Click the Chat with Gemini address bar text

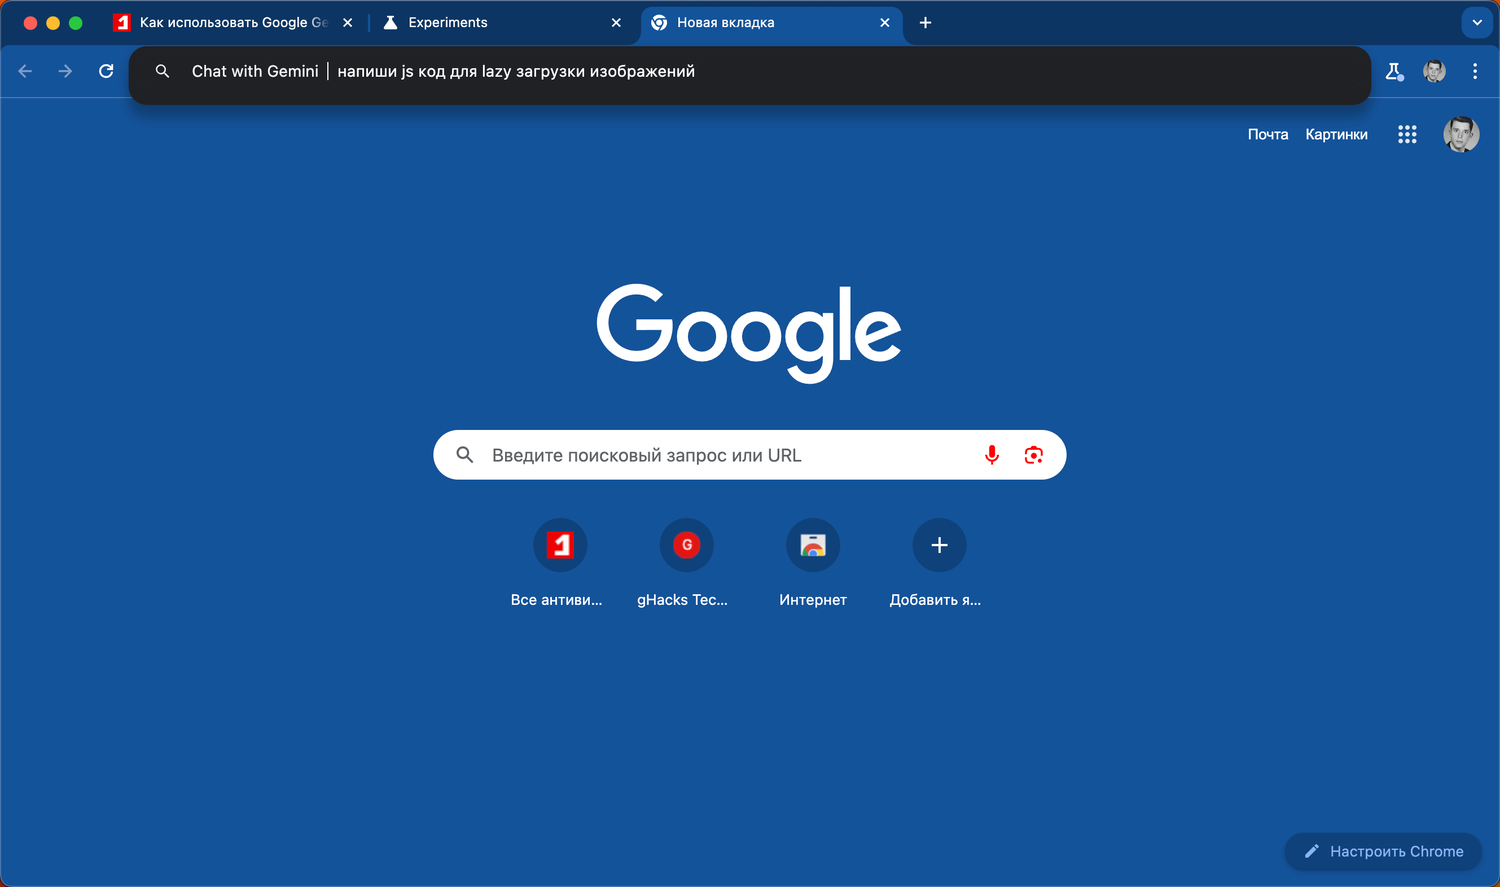tap(255, 71)
